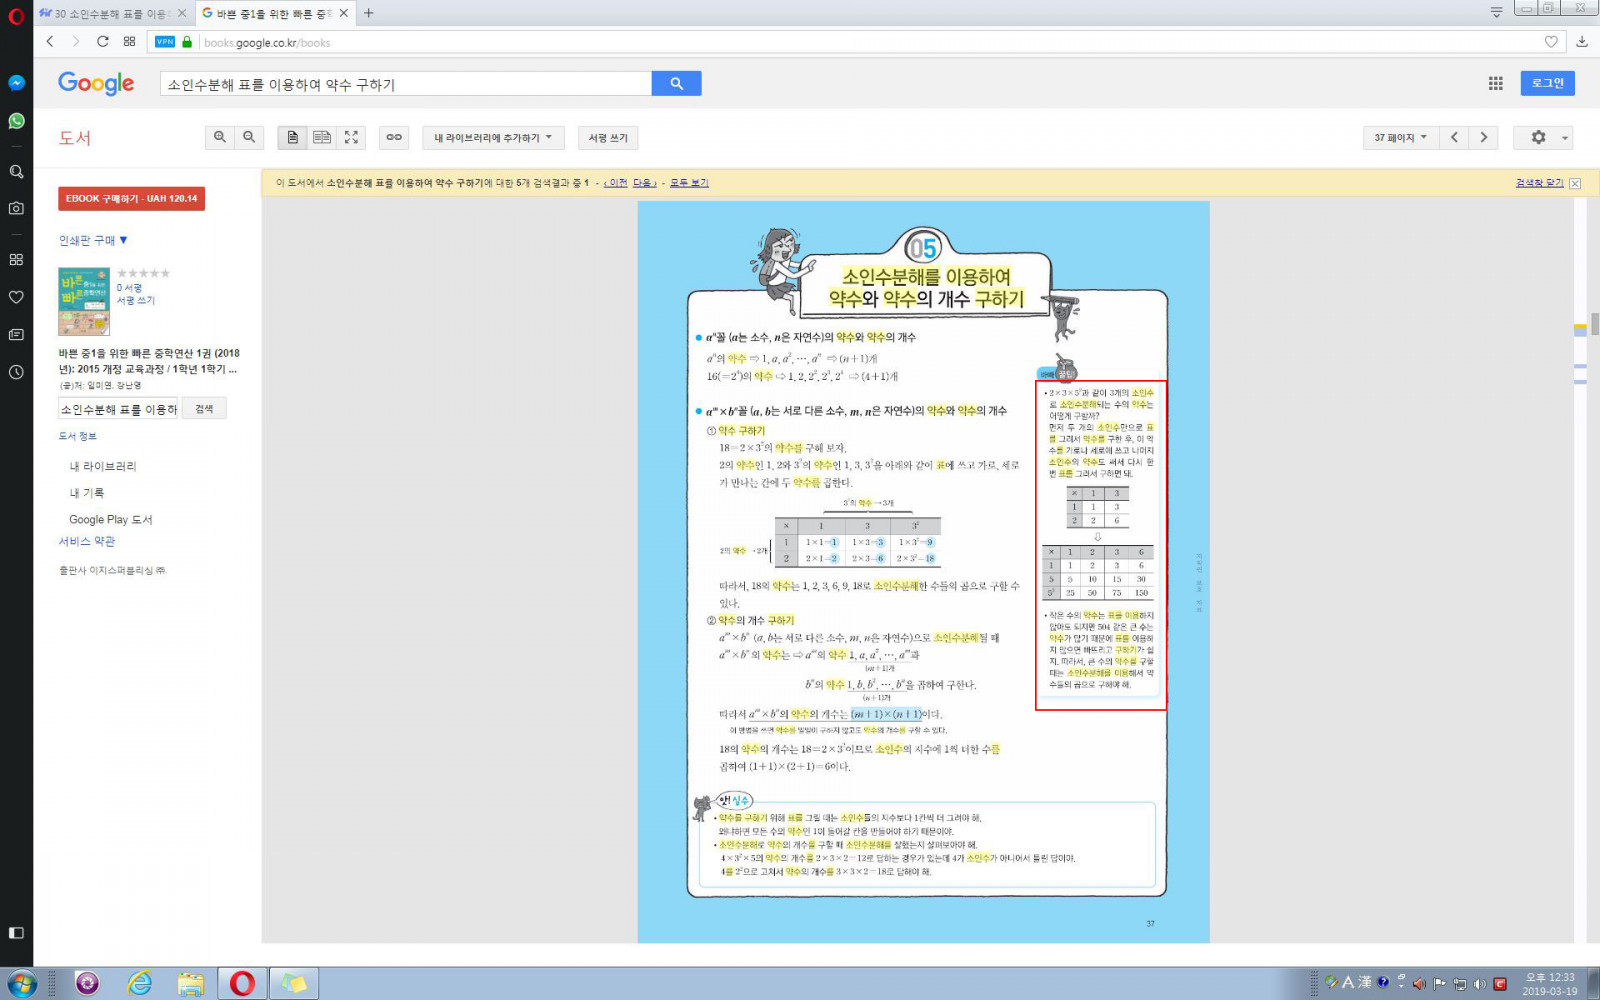The width and height of the screenshot is (1600, 1000).
Task: Click EBOOK 구매하기 button
Action: (131, 198)
